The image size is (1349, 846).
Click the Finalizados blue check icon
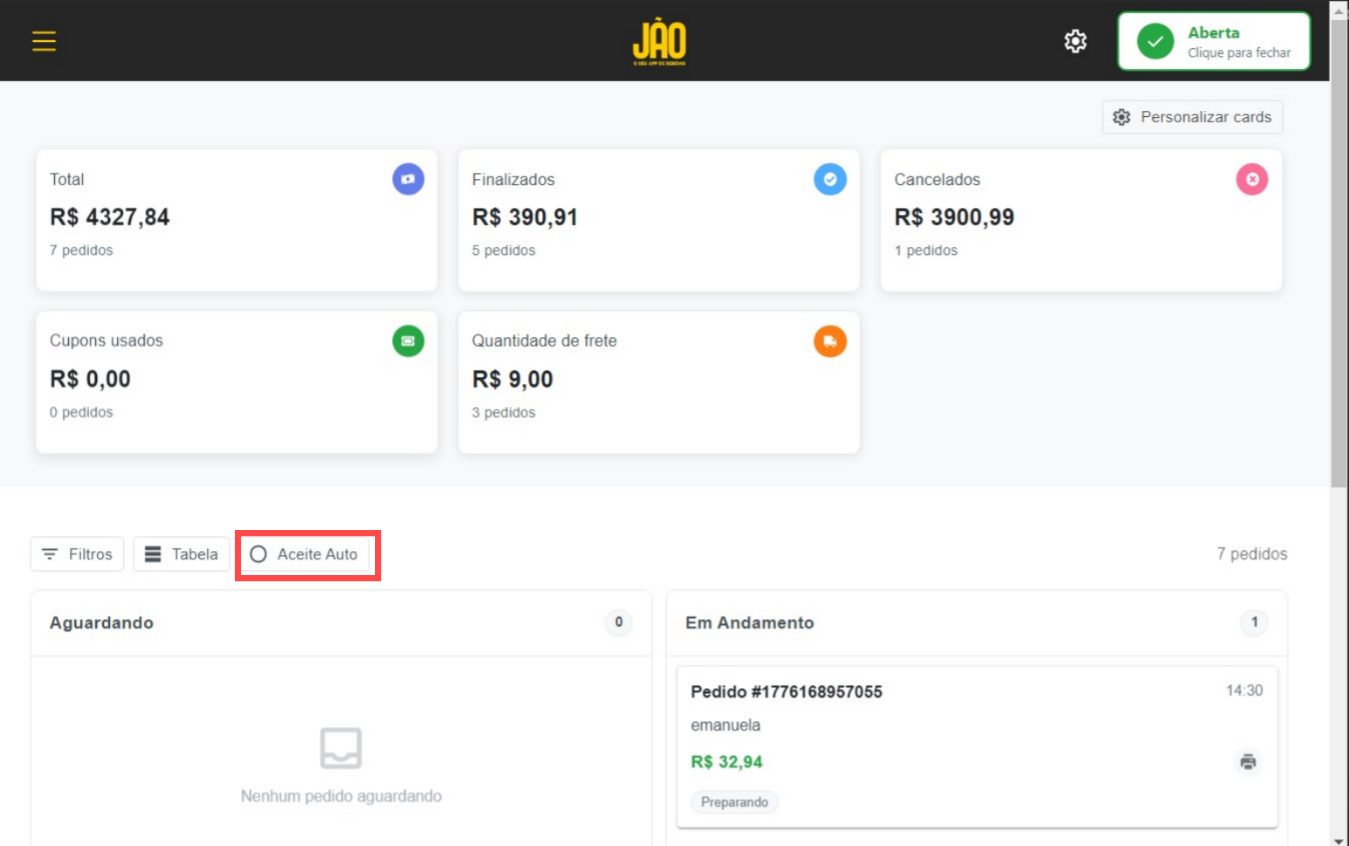(x=830, y=179)
